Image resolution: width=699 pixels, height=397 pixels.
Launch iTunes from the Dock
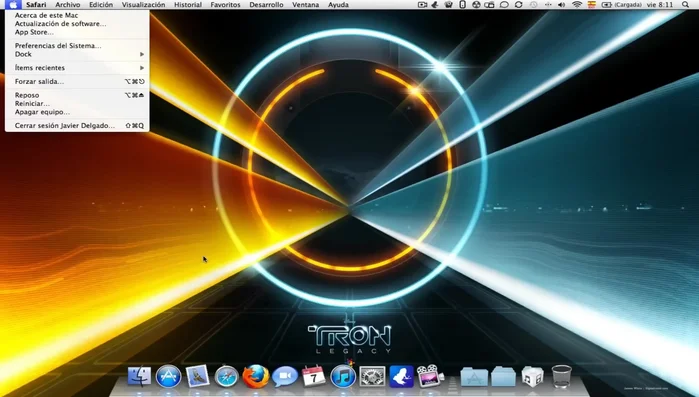point(343,377)
